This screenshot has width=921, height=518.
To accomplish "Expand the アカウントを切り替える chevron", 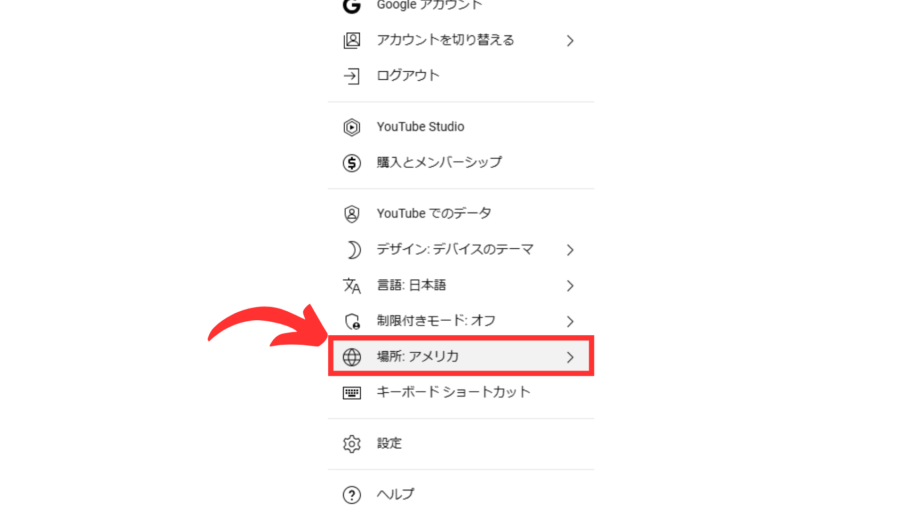I will (x=570, y=41).
